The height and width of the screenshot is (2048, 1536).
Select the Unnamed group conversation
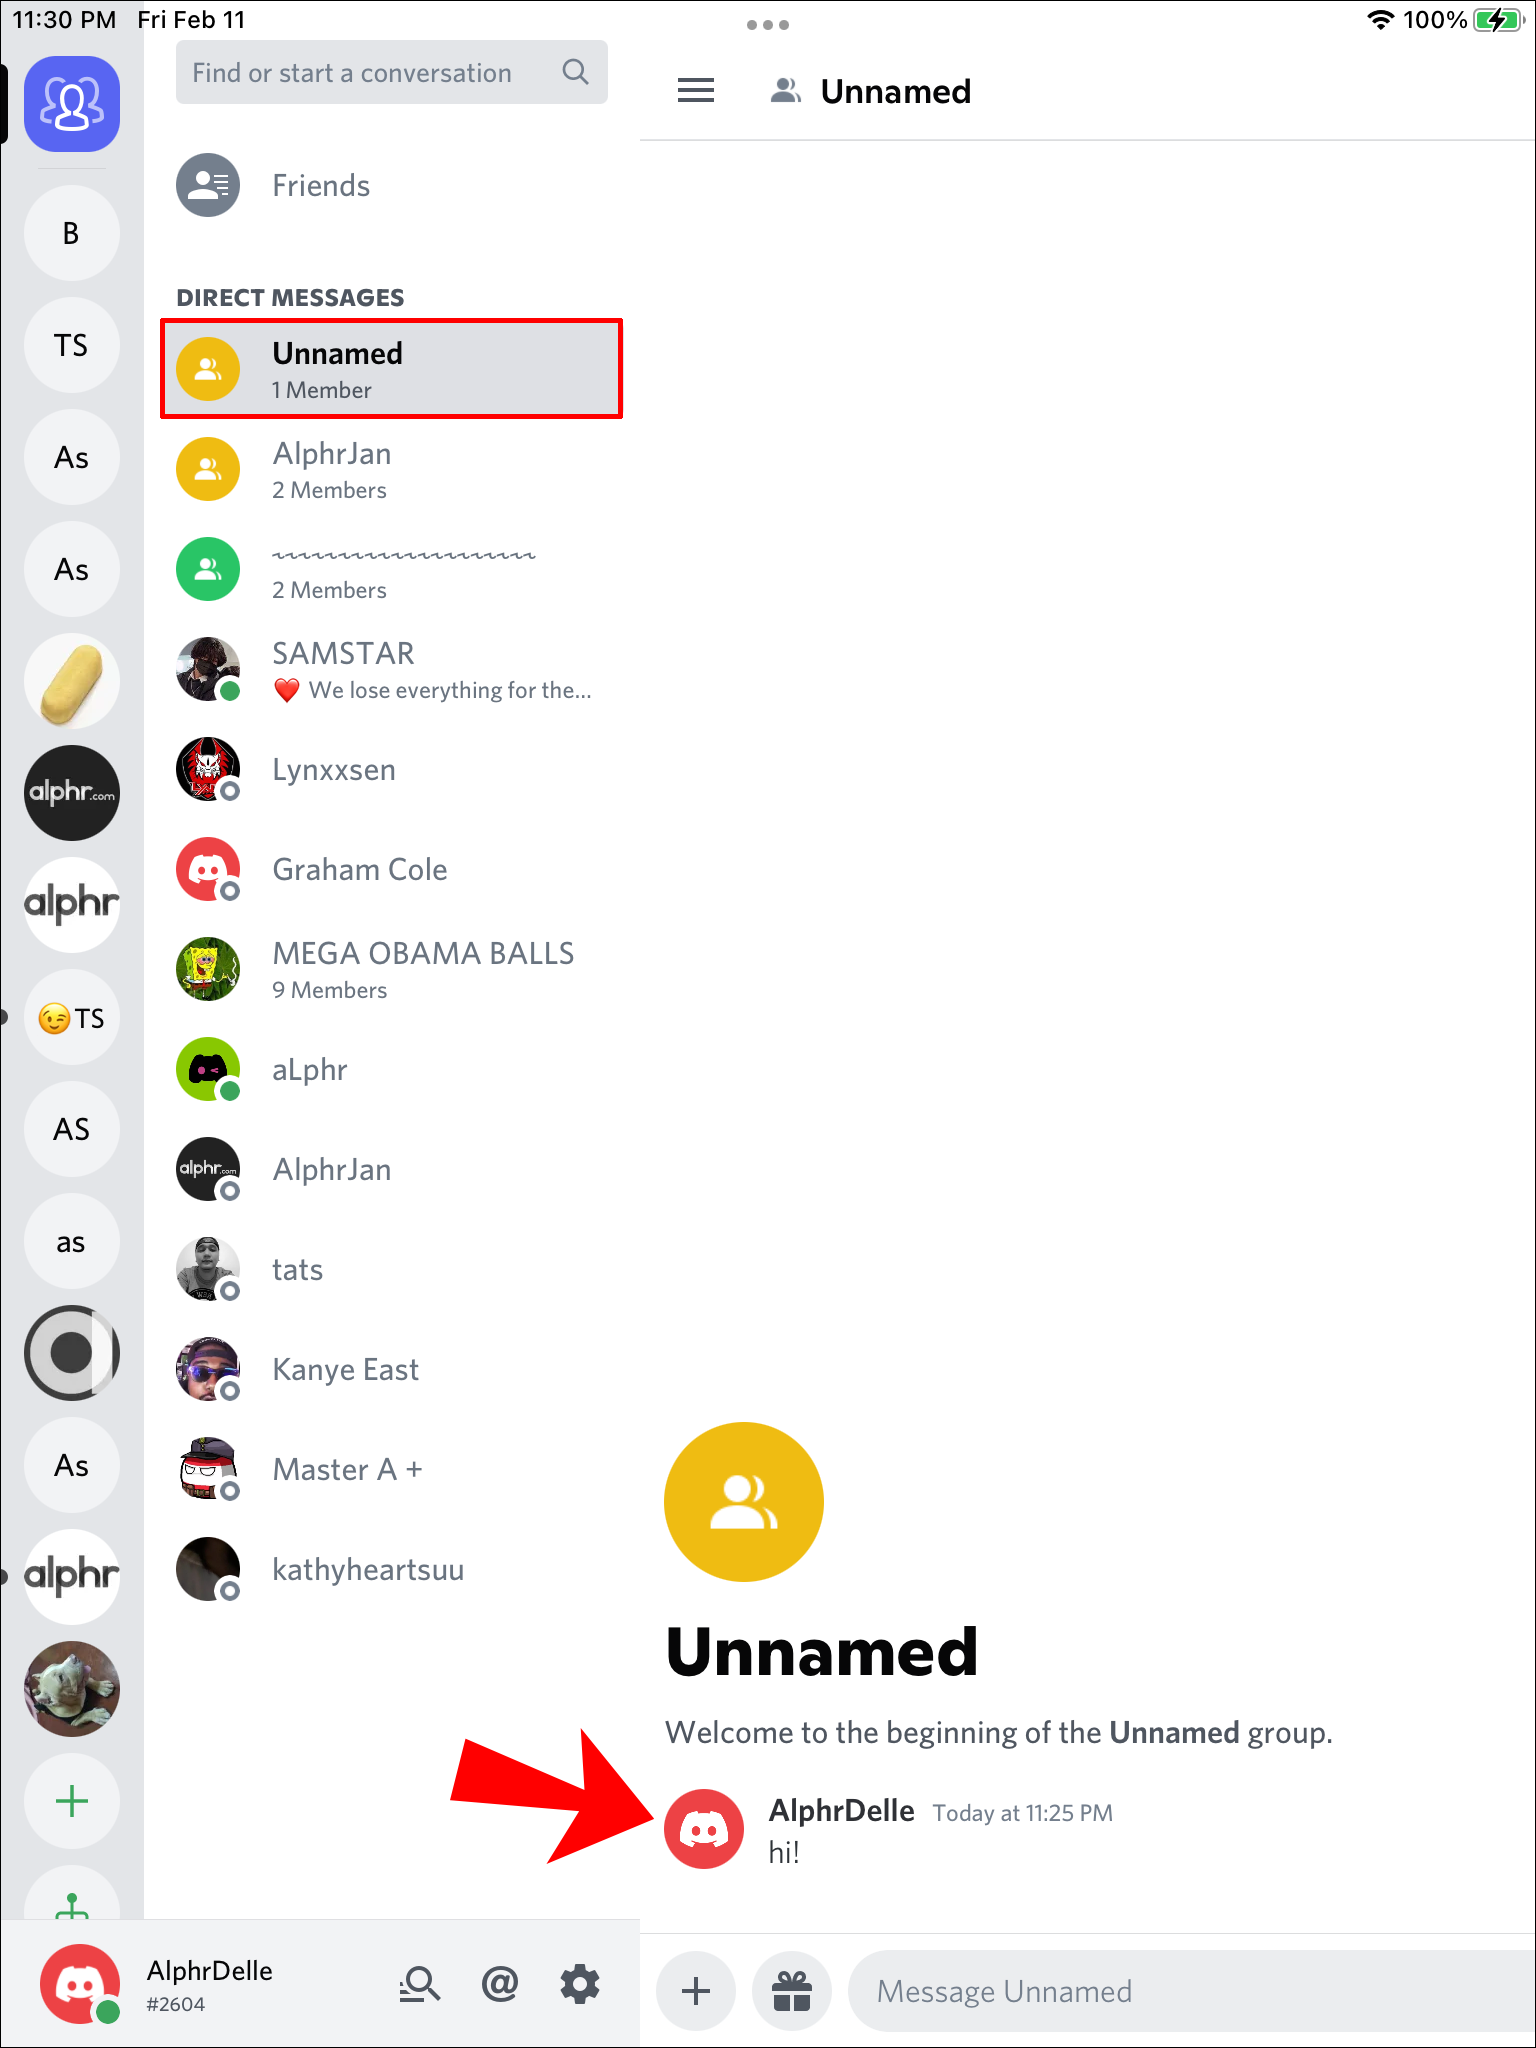(392, 369)
